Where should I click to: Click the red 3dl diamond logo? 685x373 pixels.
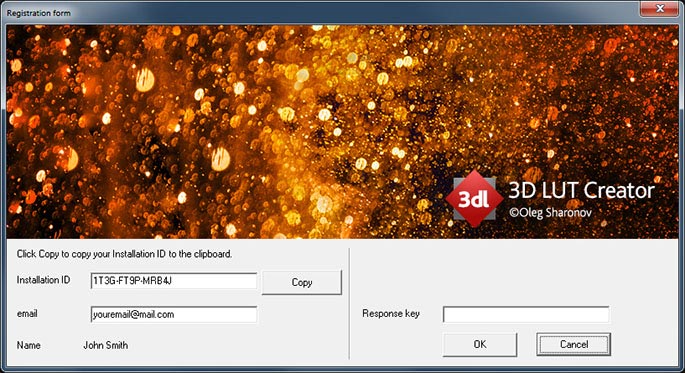point(474,199)
